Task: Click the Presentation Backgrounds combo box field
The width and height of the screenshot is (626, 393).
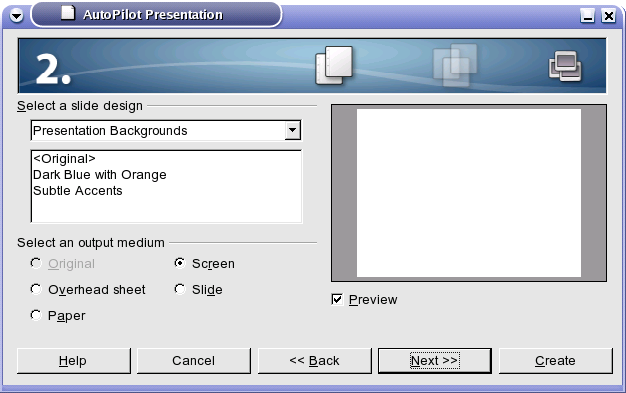Action: [x=166, y=131]
